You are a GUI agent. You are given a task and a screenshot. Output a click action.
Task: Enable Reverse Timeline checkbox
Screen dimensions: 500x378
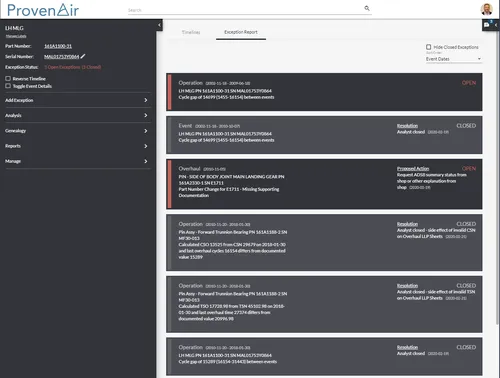(8, 79)
